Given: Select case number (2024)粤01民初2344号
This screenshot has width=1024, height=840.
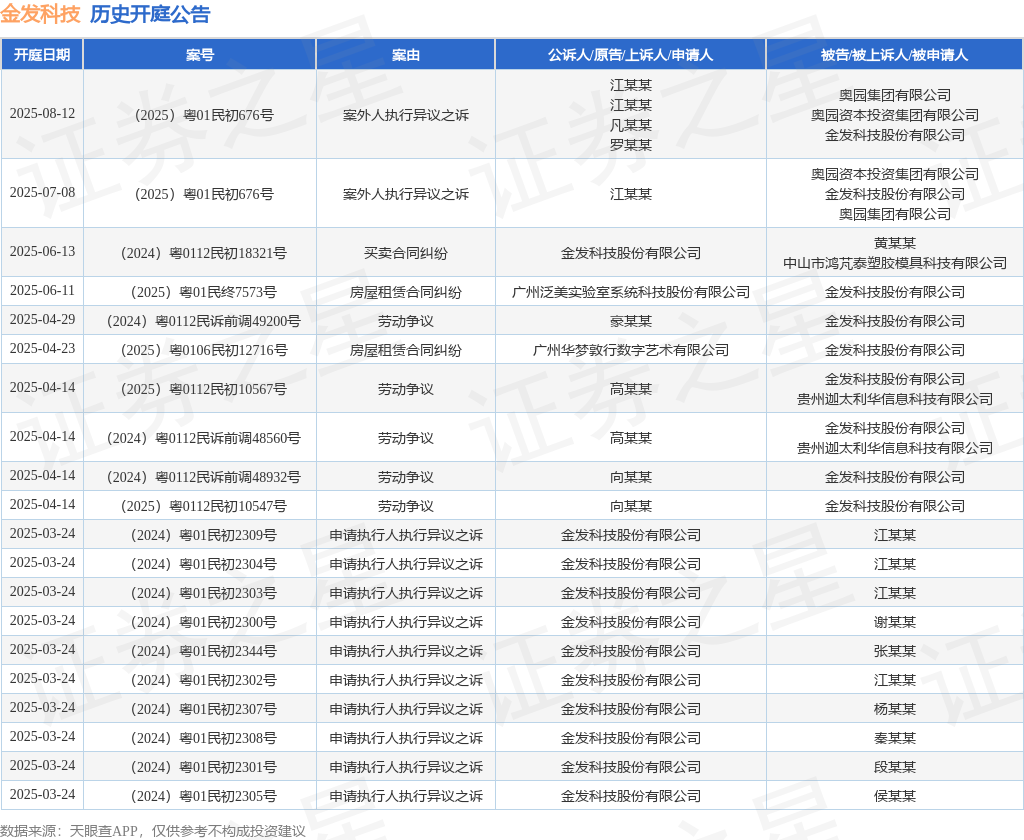Looking at the screenshot, I should 204,651.
